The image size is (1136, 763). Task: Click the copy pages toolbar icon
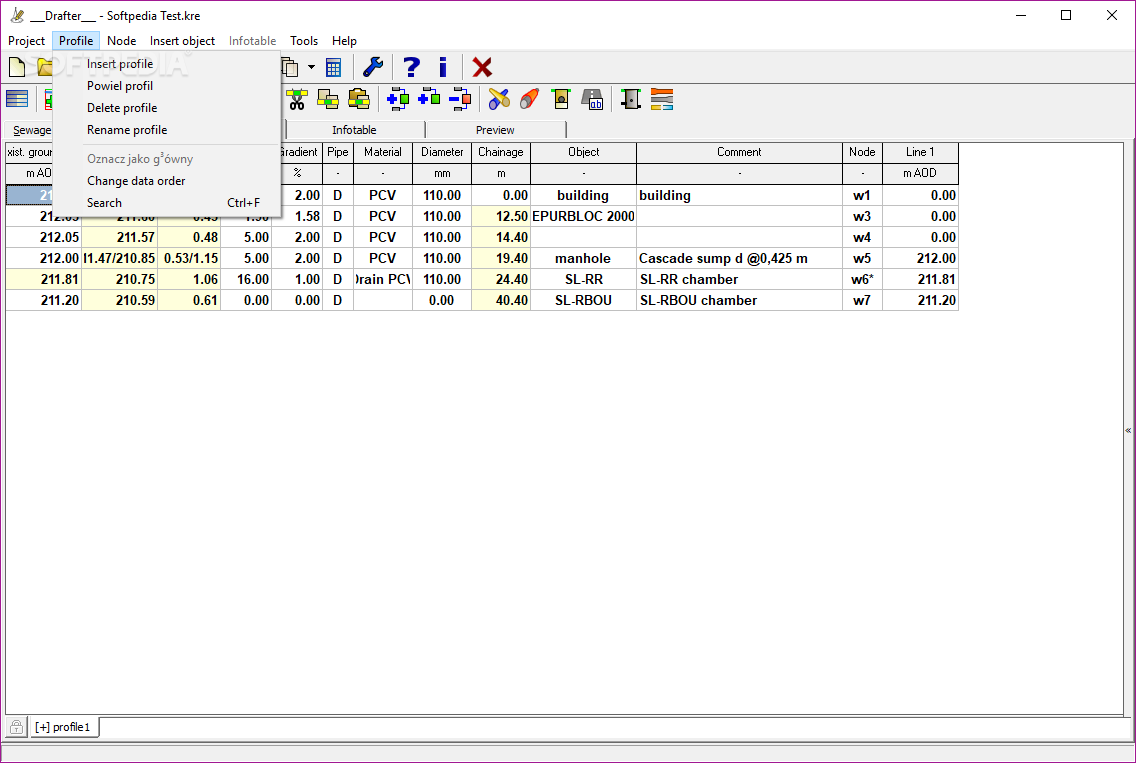pyautogui.click(x=291, y=67)
